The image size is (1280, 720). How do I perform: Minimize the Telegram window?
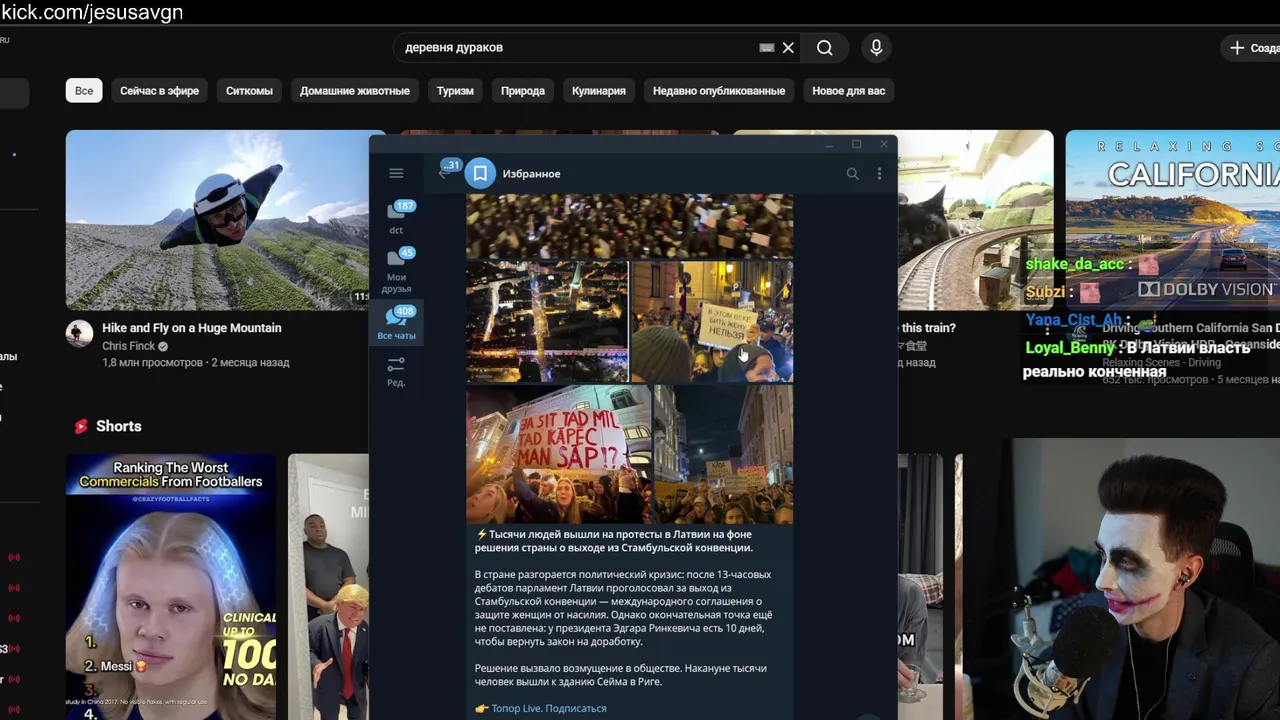tap(829, 145)
